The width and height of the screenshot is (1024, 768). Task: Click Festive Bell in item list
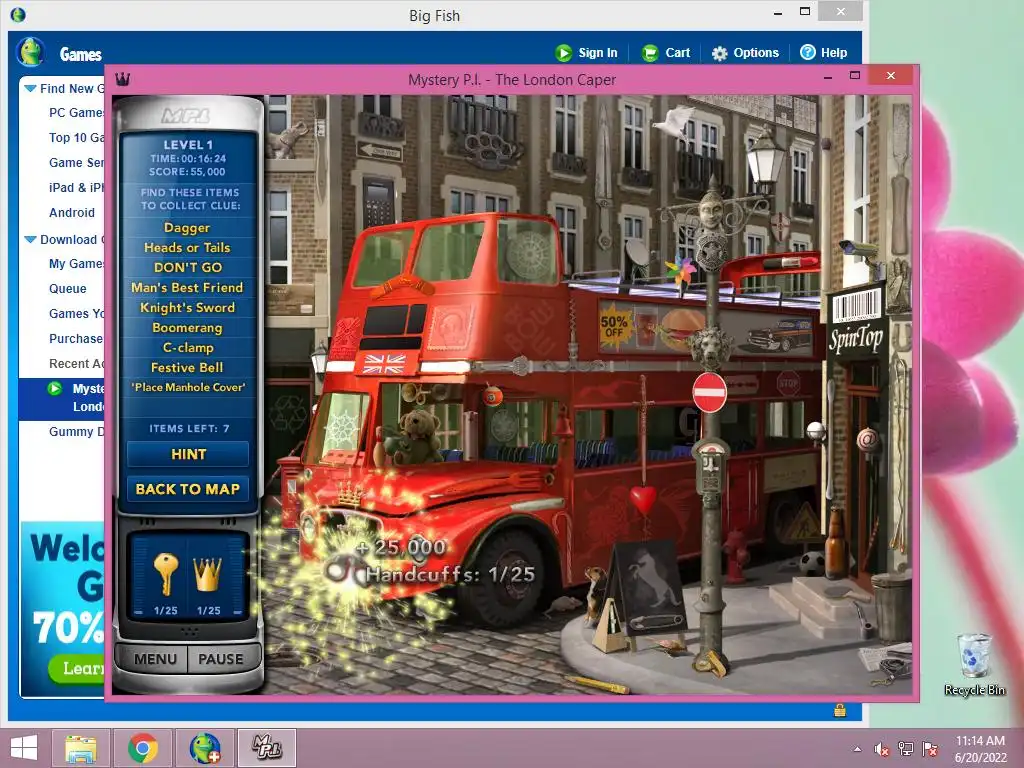coord(187,368)
